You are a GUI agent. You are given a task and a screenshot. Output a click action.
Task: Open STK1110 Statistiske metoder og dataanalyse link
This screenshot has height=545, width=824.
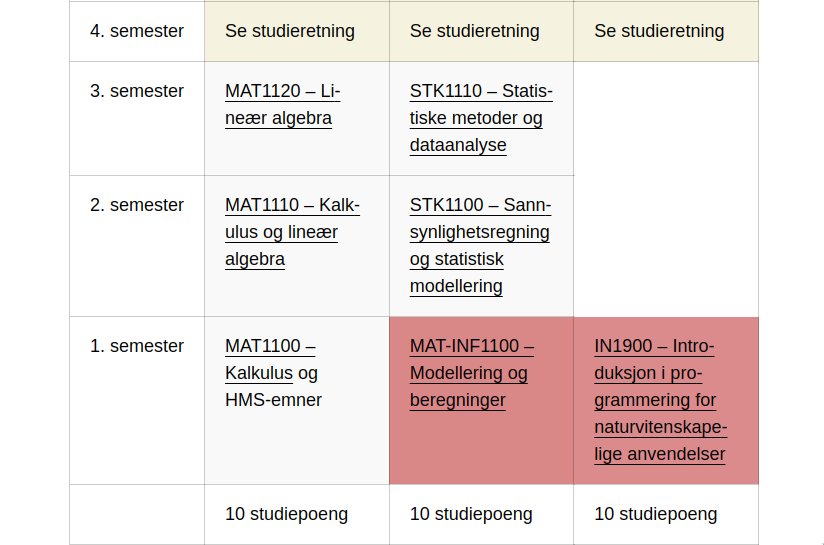click(481, 118)
